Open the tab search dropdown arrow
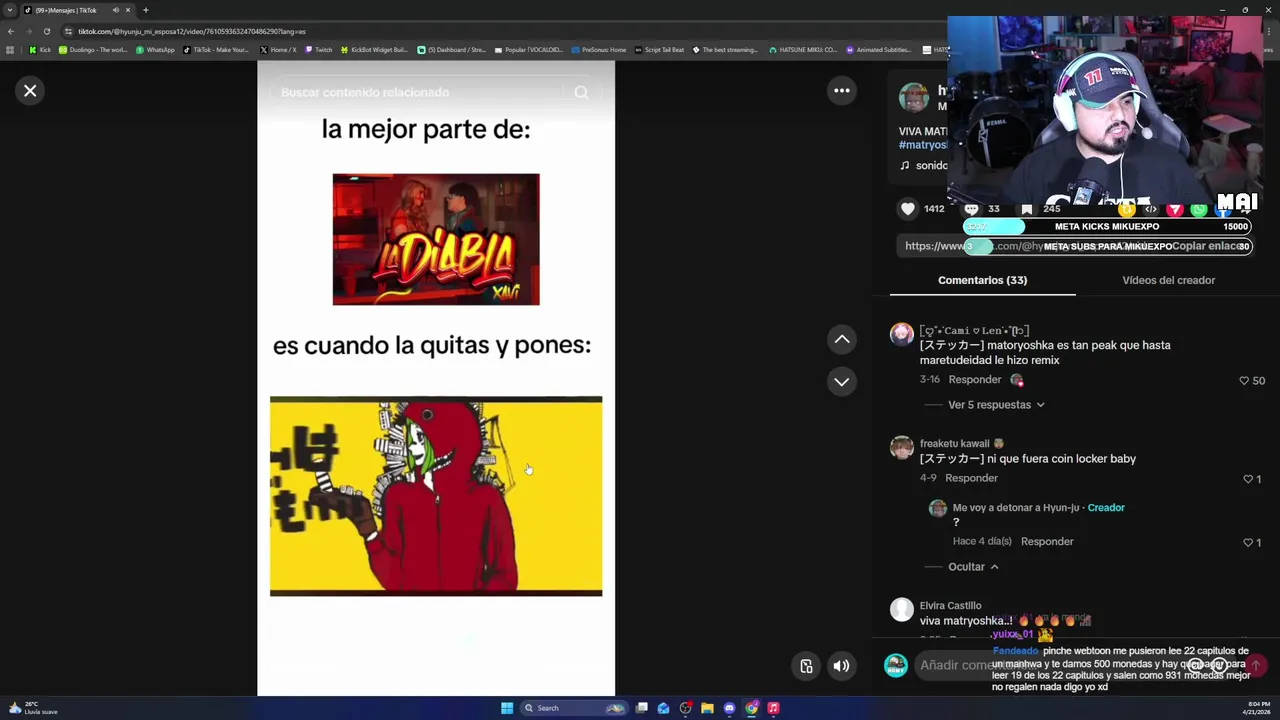The image size is (1280, 720). [x=10, y=10]
